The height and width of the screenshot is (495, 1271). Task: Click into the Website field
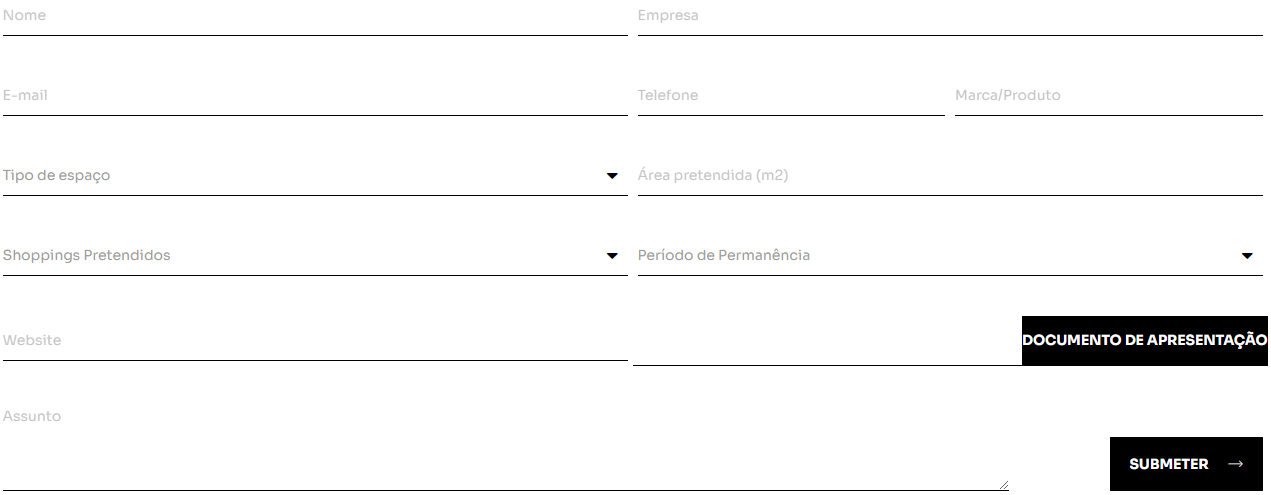(x=314, y=341)
